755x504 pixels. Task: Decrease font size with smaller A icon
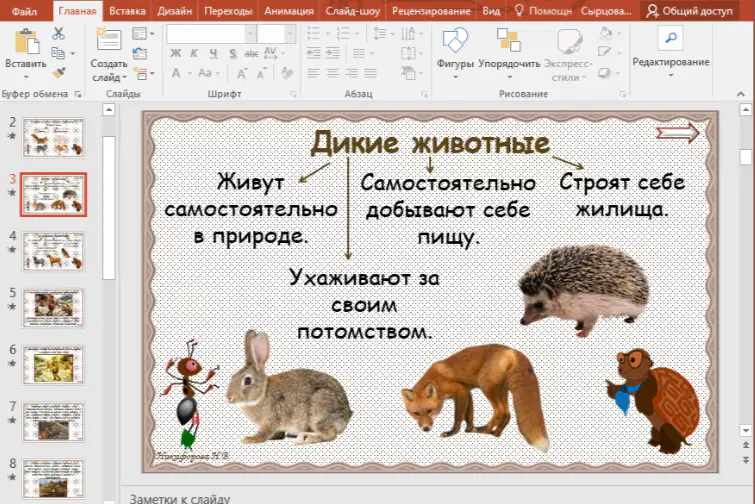click(x=261, y=74)
